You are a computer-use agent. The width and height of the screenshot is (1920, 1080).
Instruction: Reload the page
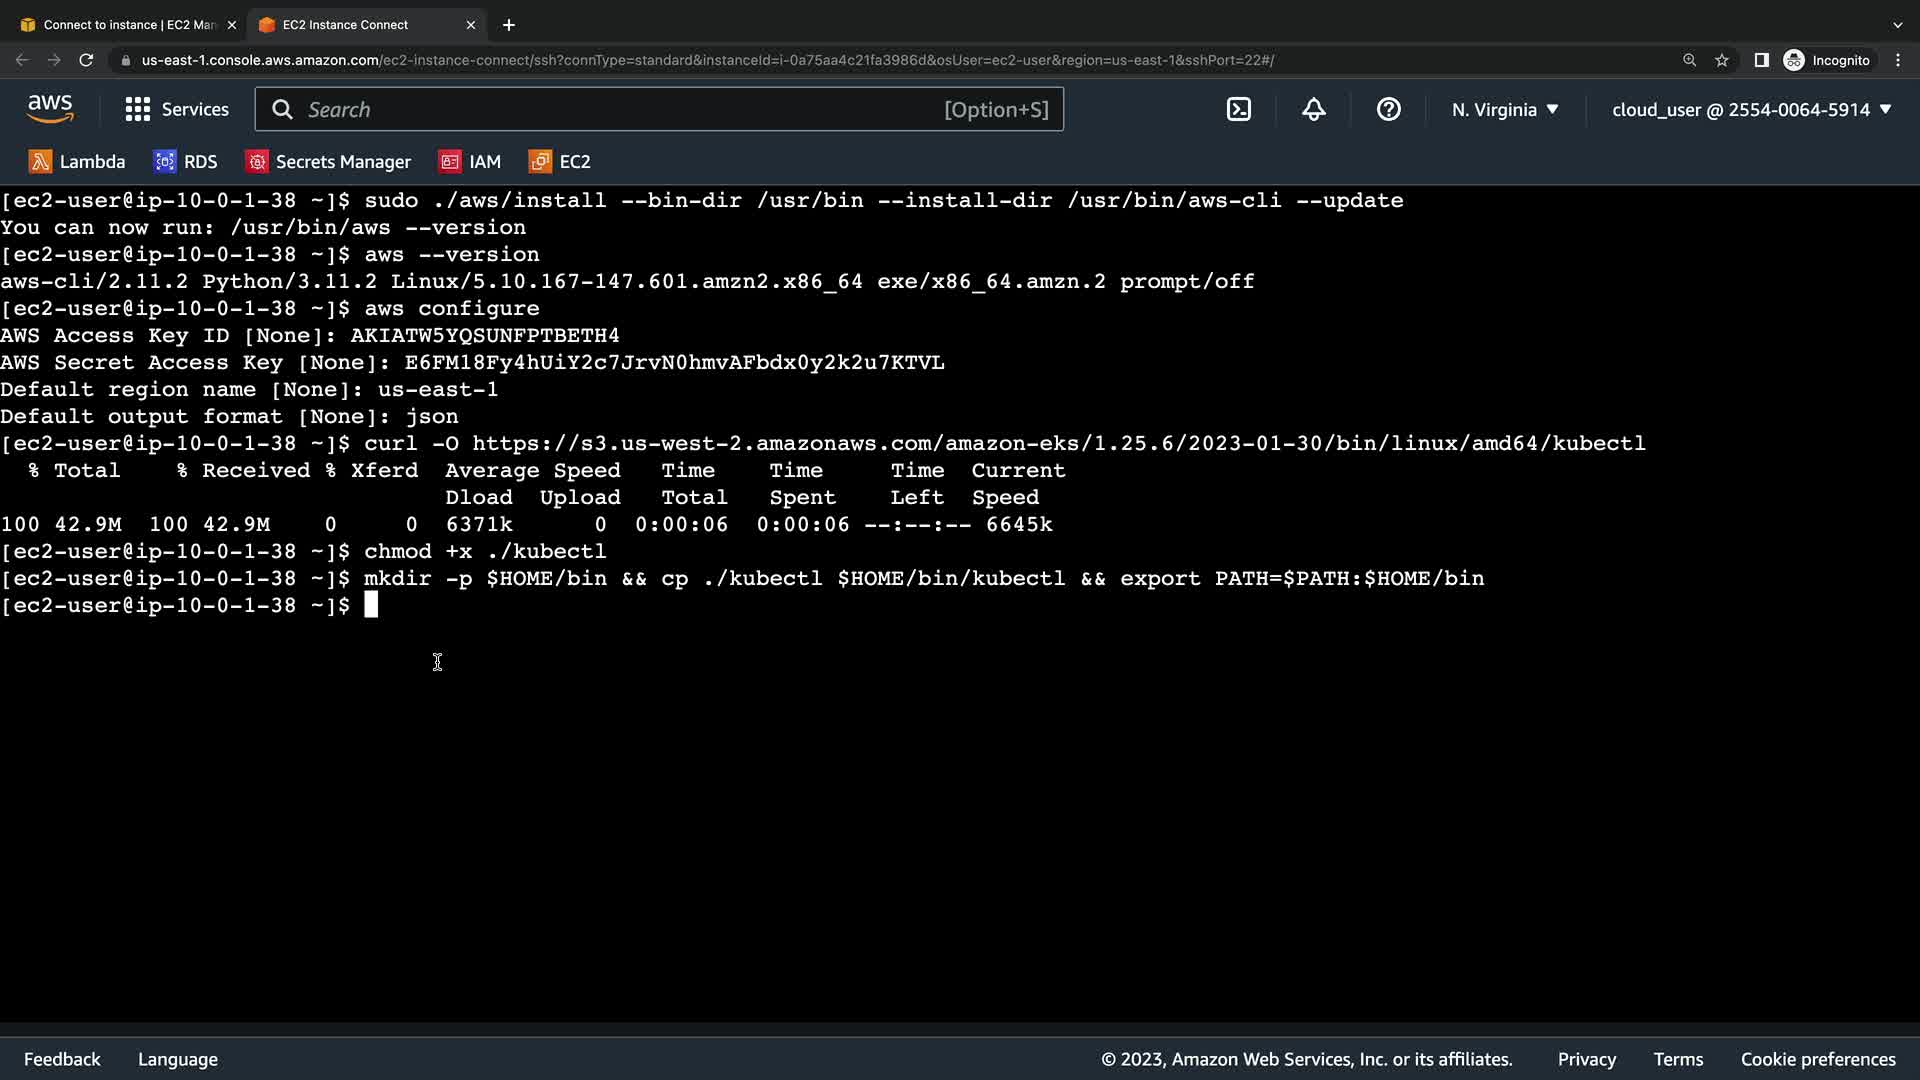click(86, 60)
